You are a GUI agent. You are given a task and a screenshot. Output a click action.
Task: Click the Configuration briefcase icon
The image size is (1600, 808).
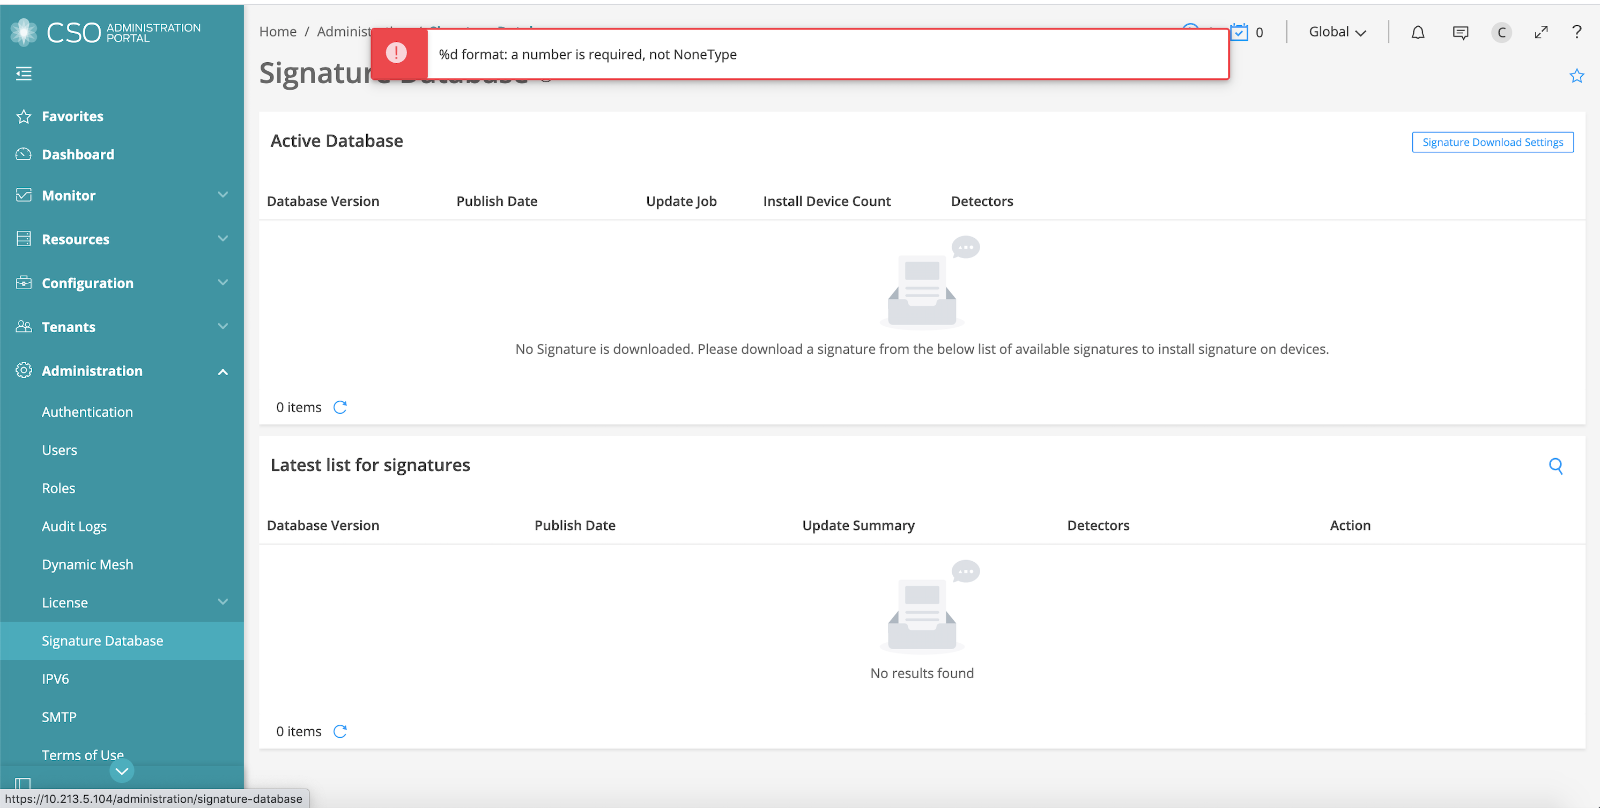coord(24,283)
